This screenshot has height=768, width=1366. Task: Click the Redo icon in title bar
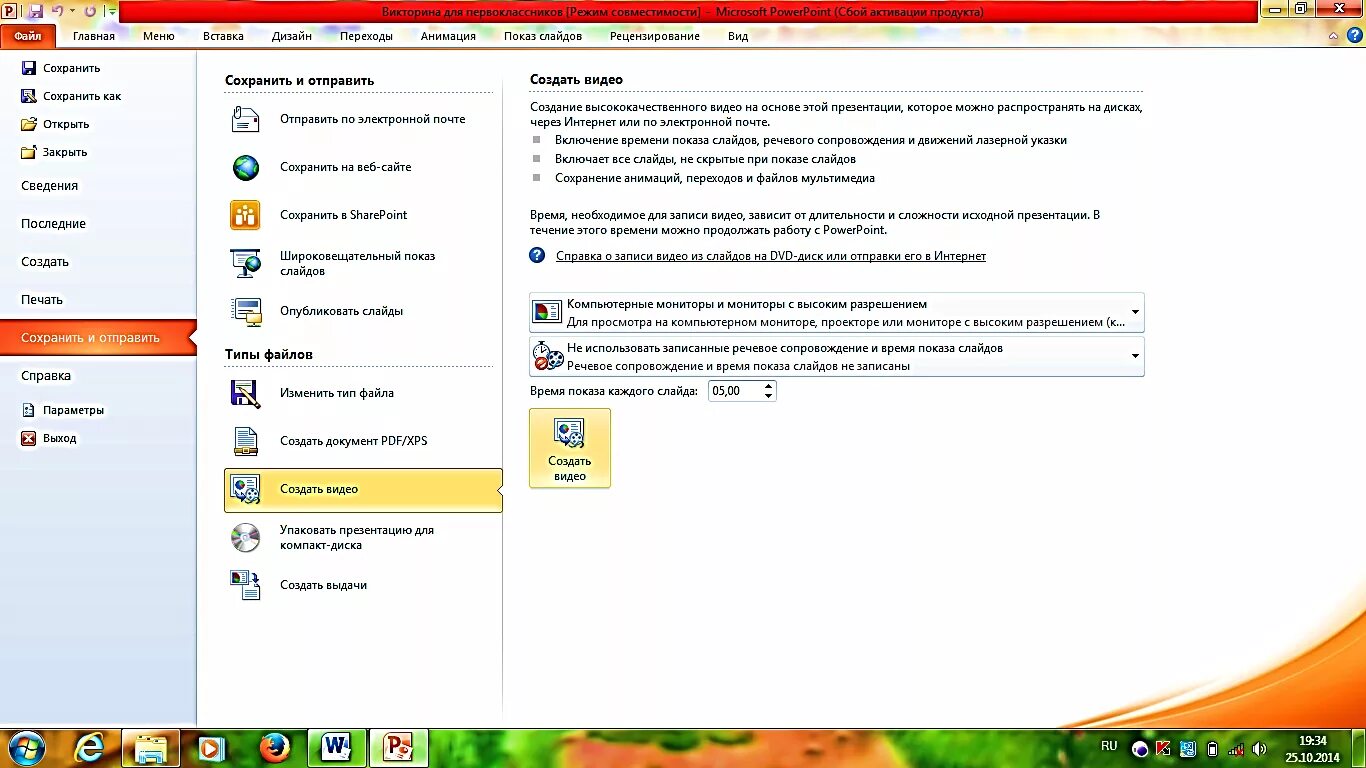[x=90, y=11]
